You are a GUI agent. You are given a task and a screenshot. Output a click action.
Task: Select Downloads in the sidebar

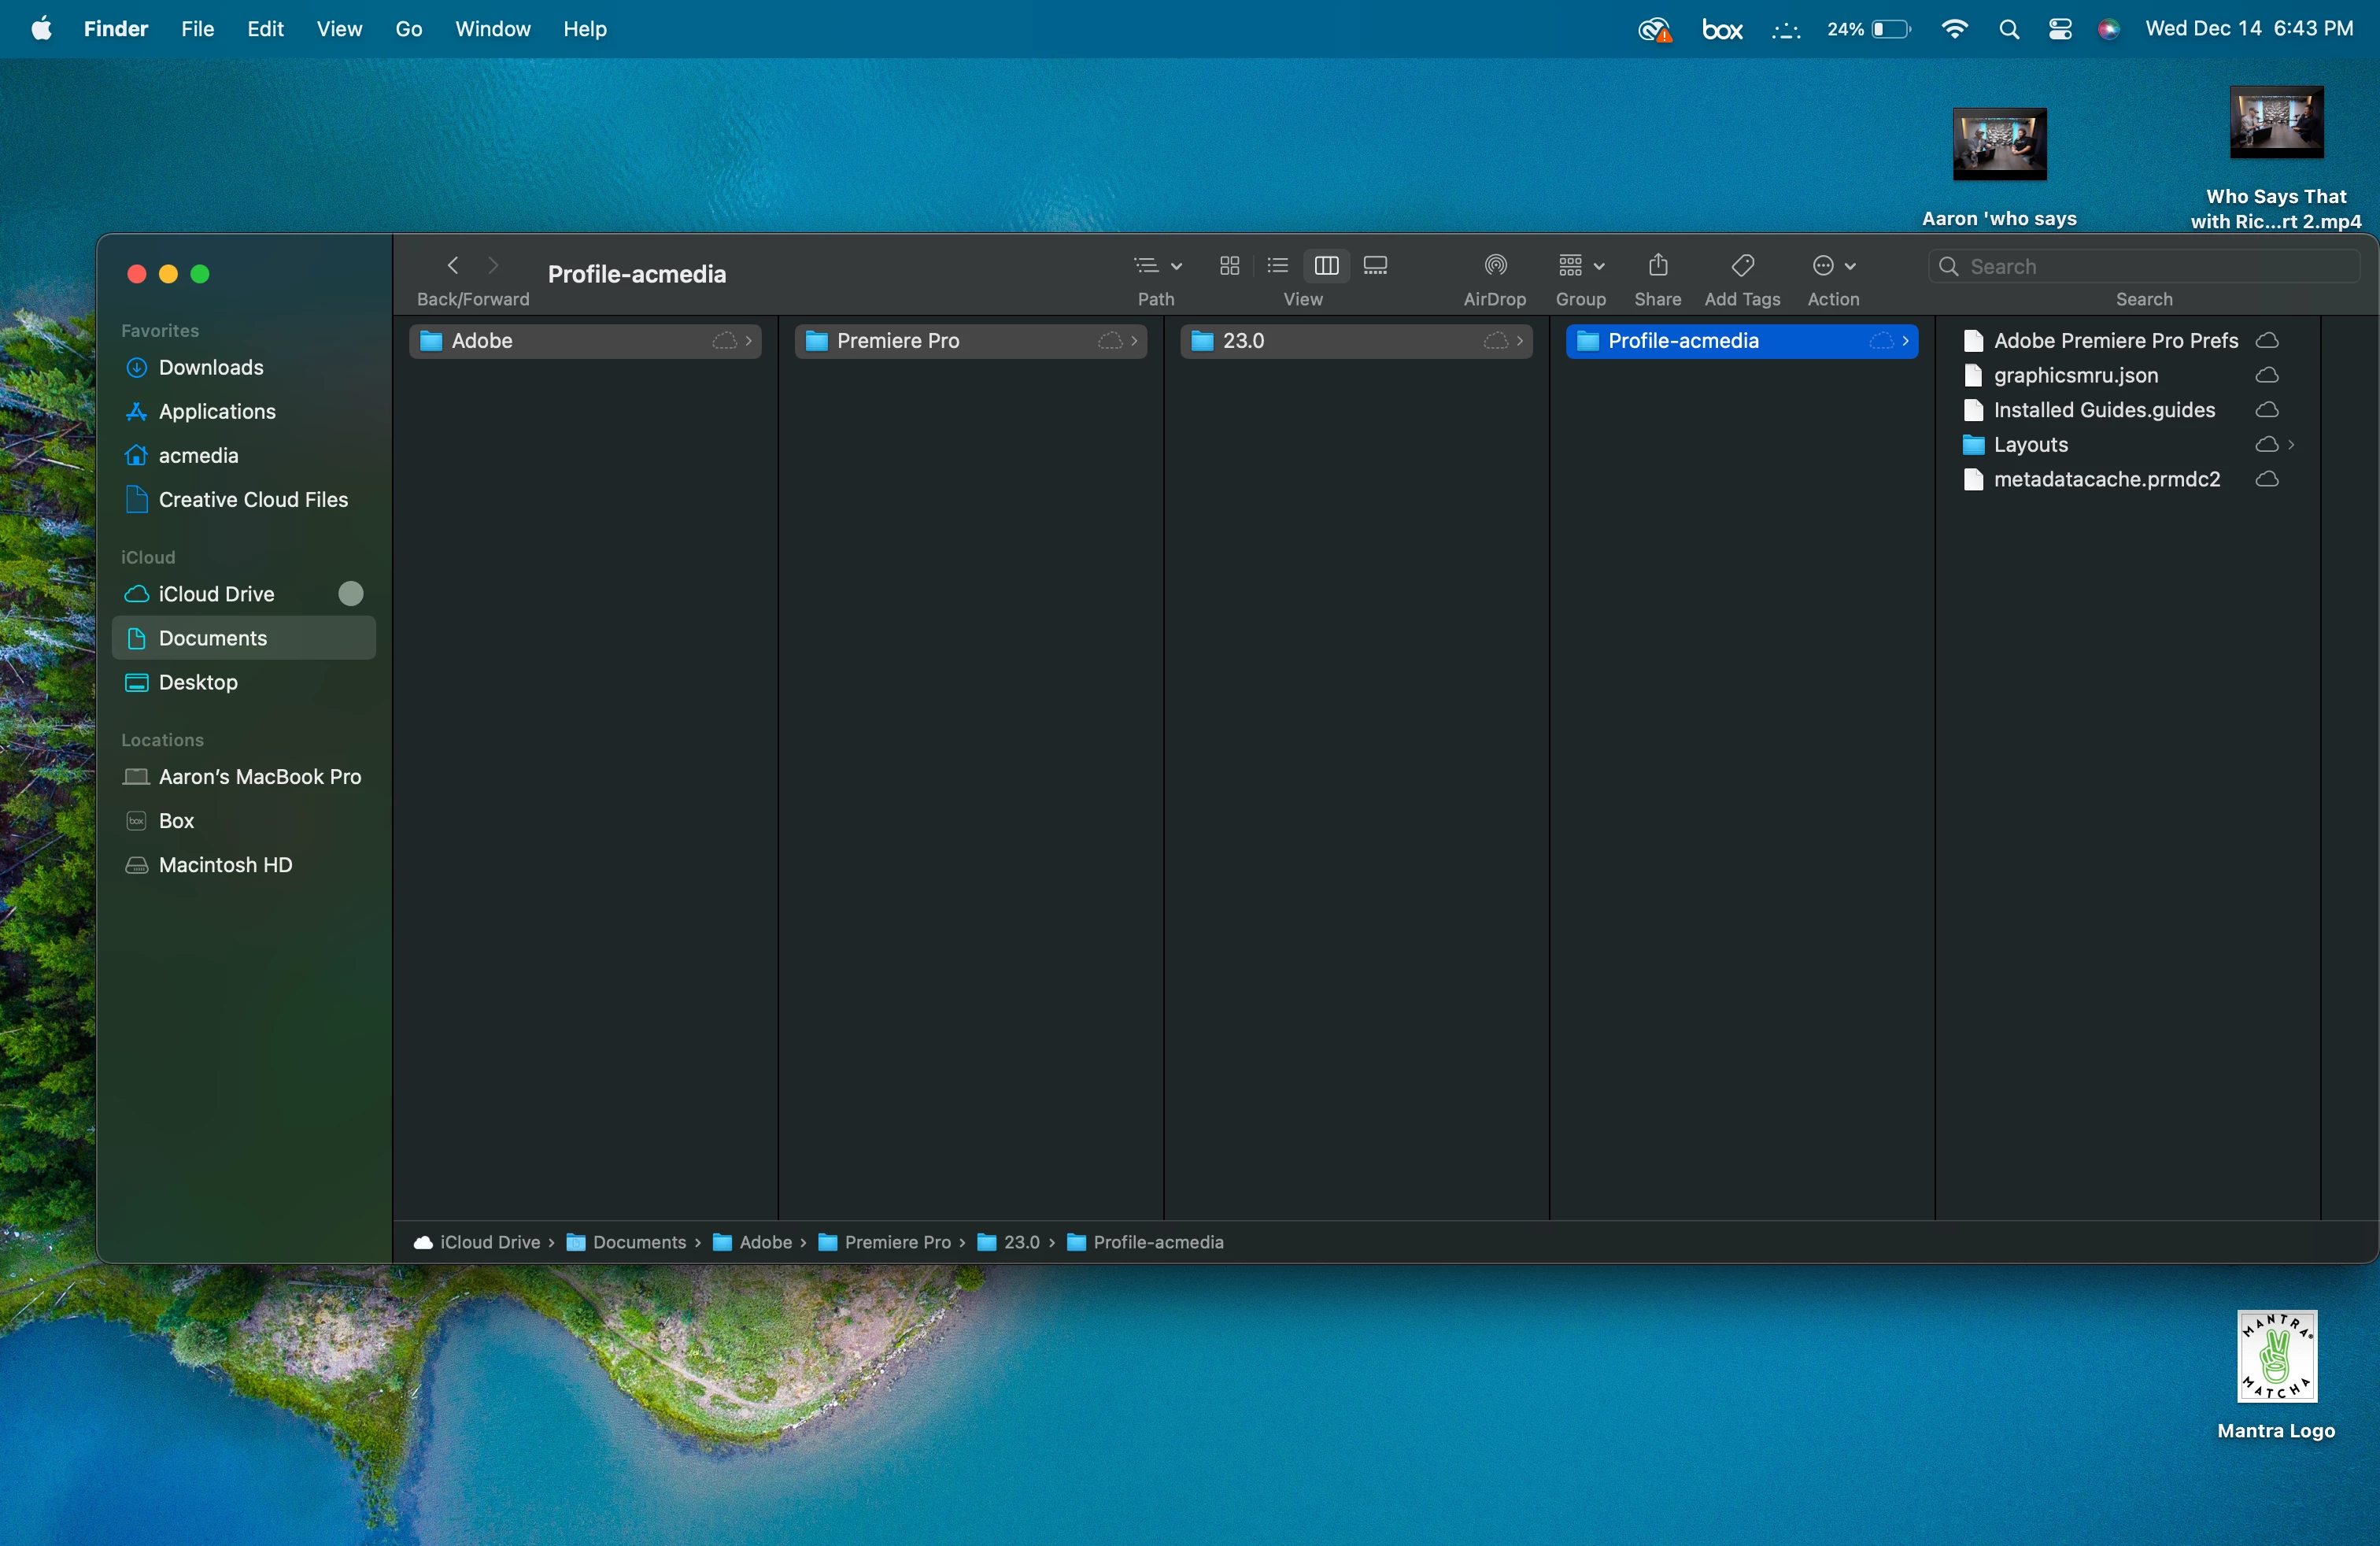pyautogui.click(x=211, y=368)
